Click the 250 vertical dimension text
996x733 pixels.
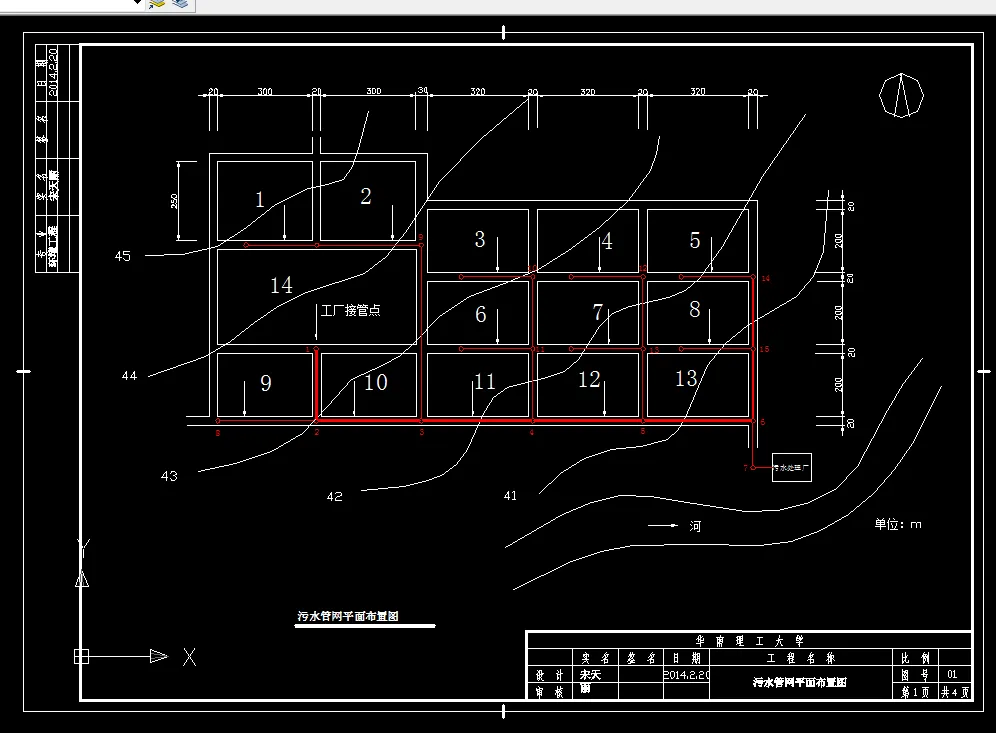coord(174,201)
